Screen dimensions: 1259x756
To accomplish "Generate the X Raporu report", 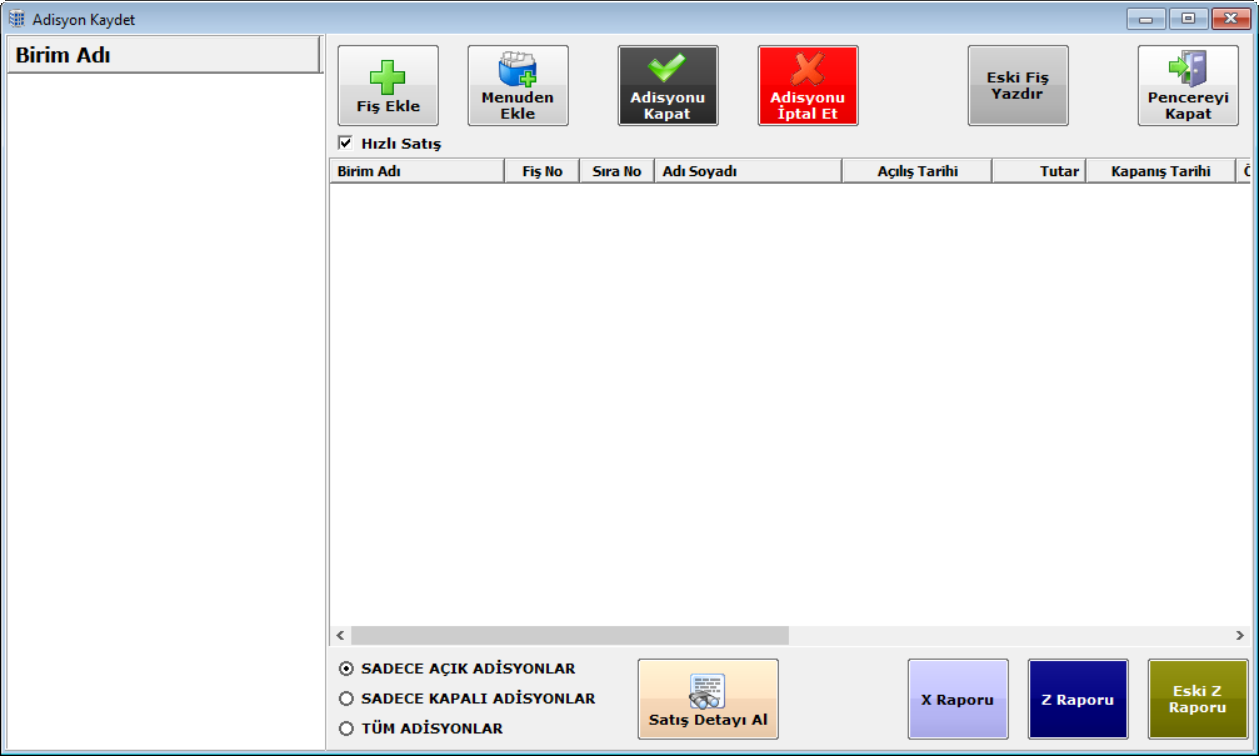I will pyautogui.click(x=957, y=699).
